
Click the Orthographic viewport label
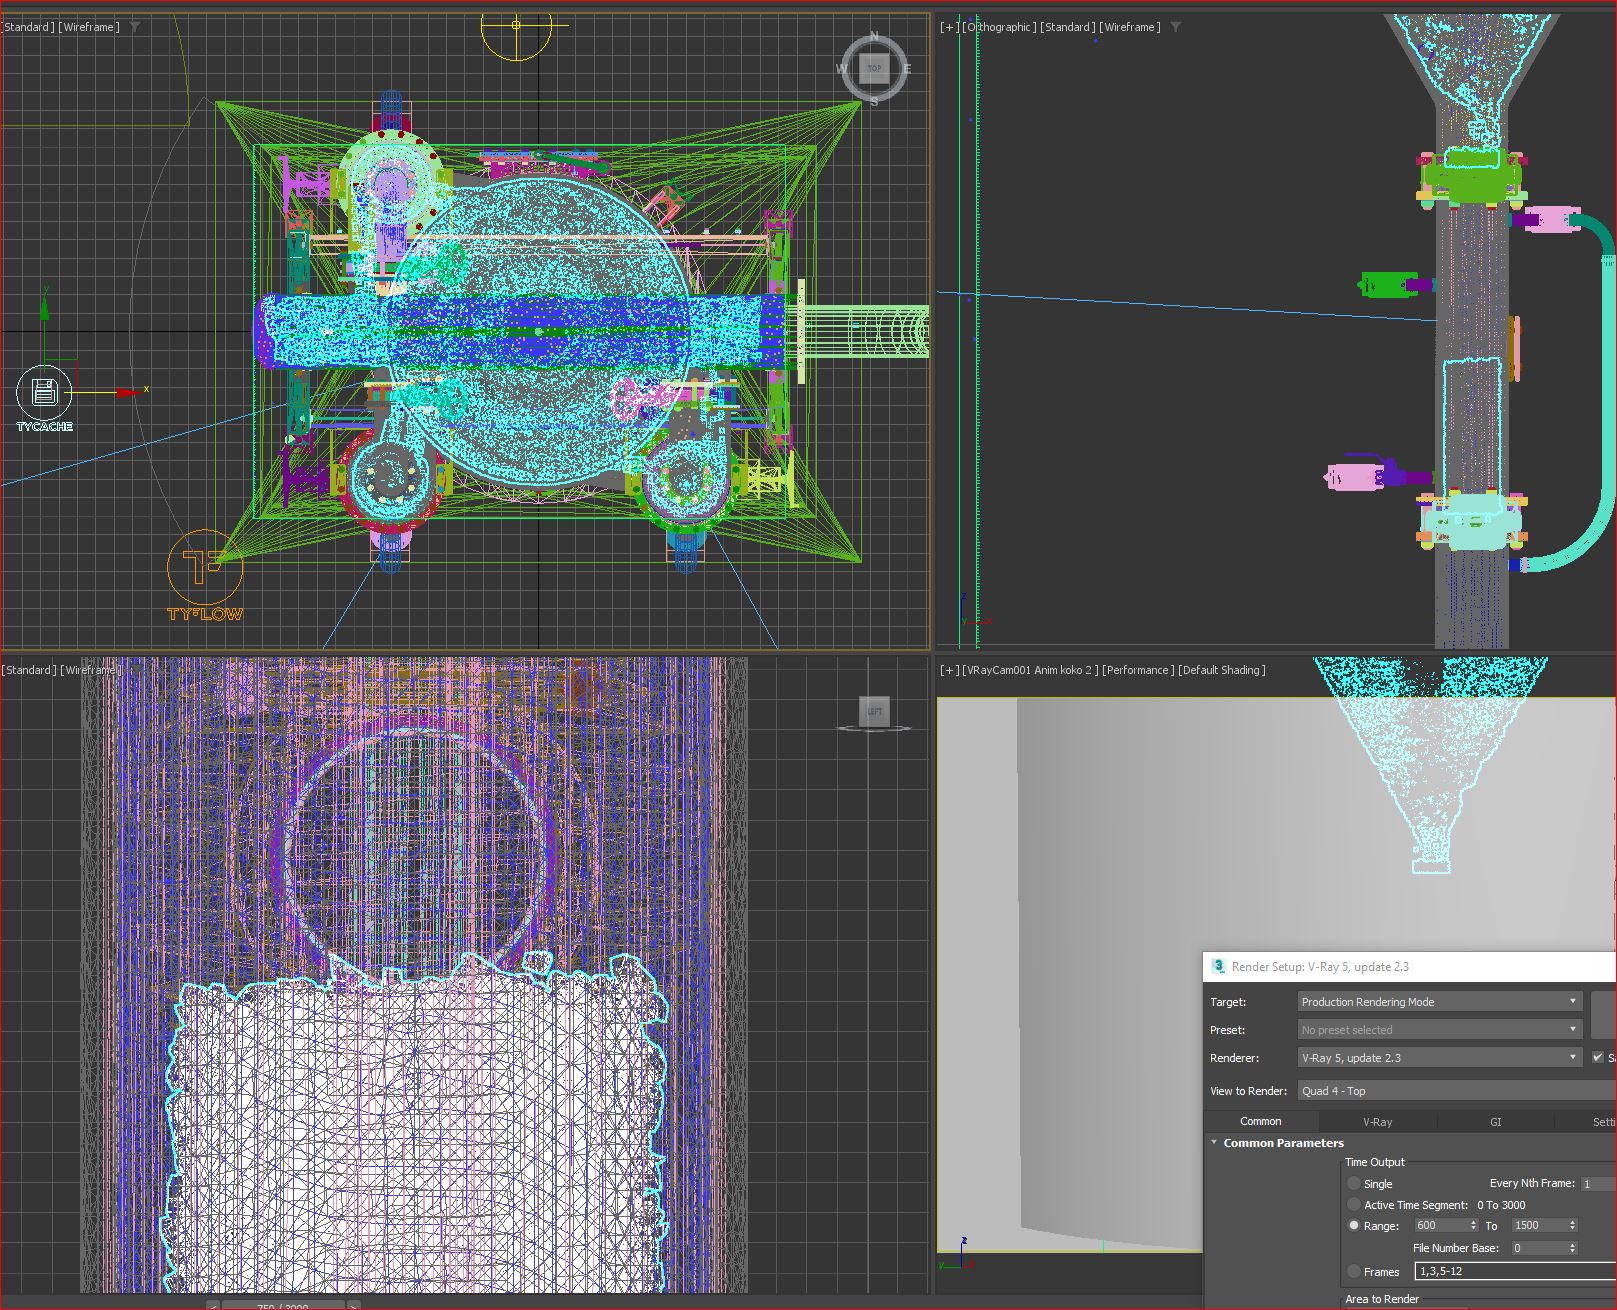point(999,27)
